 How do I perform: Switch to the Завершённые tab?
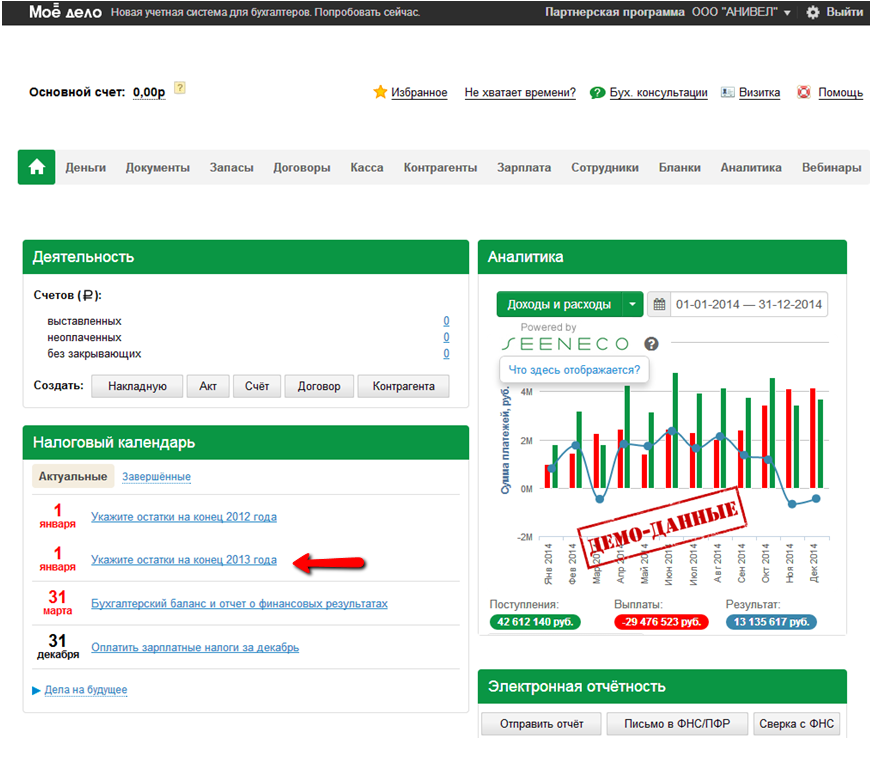[156, 477]
